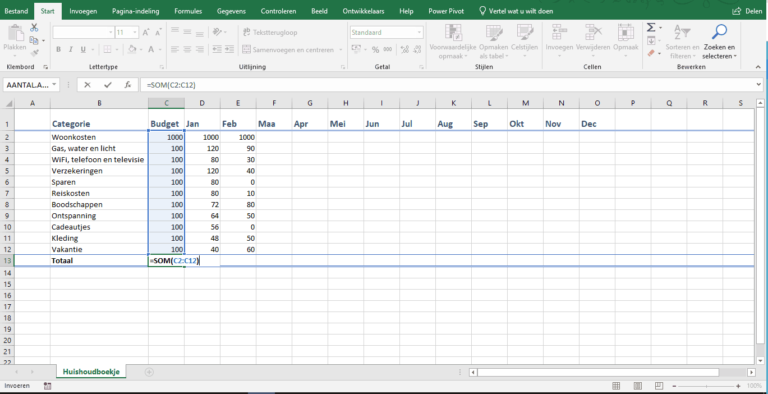Click the Invoegen cells button
Screen dimensions: 768x394
coord(559,42)
